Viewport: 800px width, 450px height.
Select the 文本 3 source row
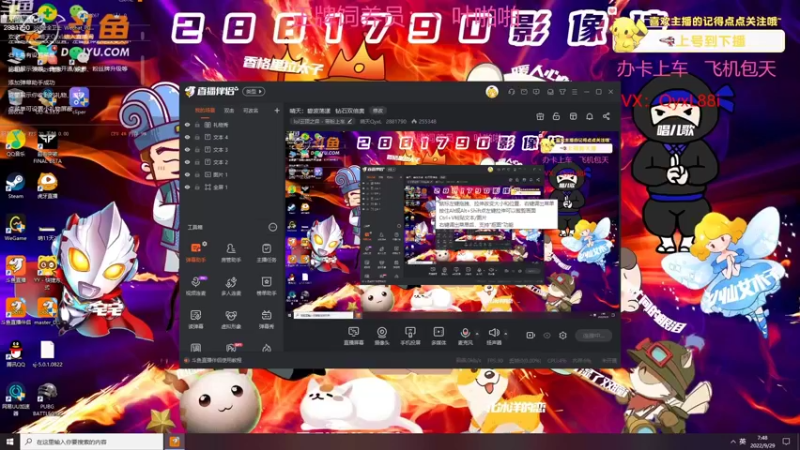(232, 149)
